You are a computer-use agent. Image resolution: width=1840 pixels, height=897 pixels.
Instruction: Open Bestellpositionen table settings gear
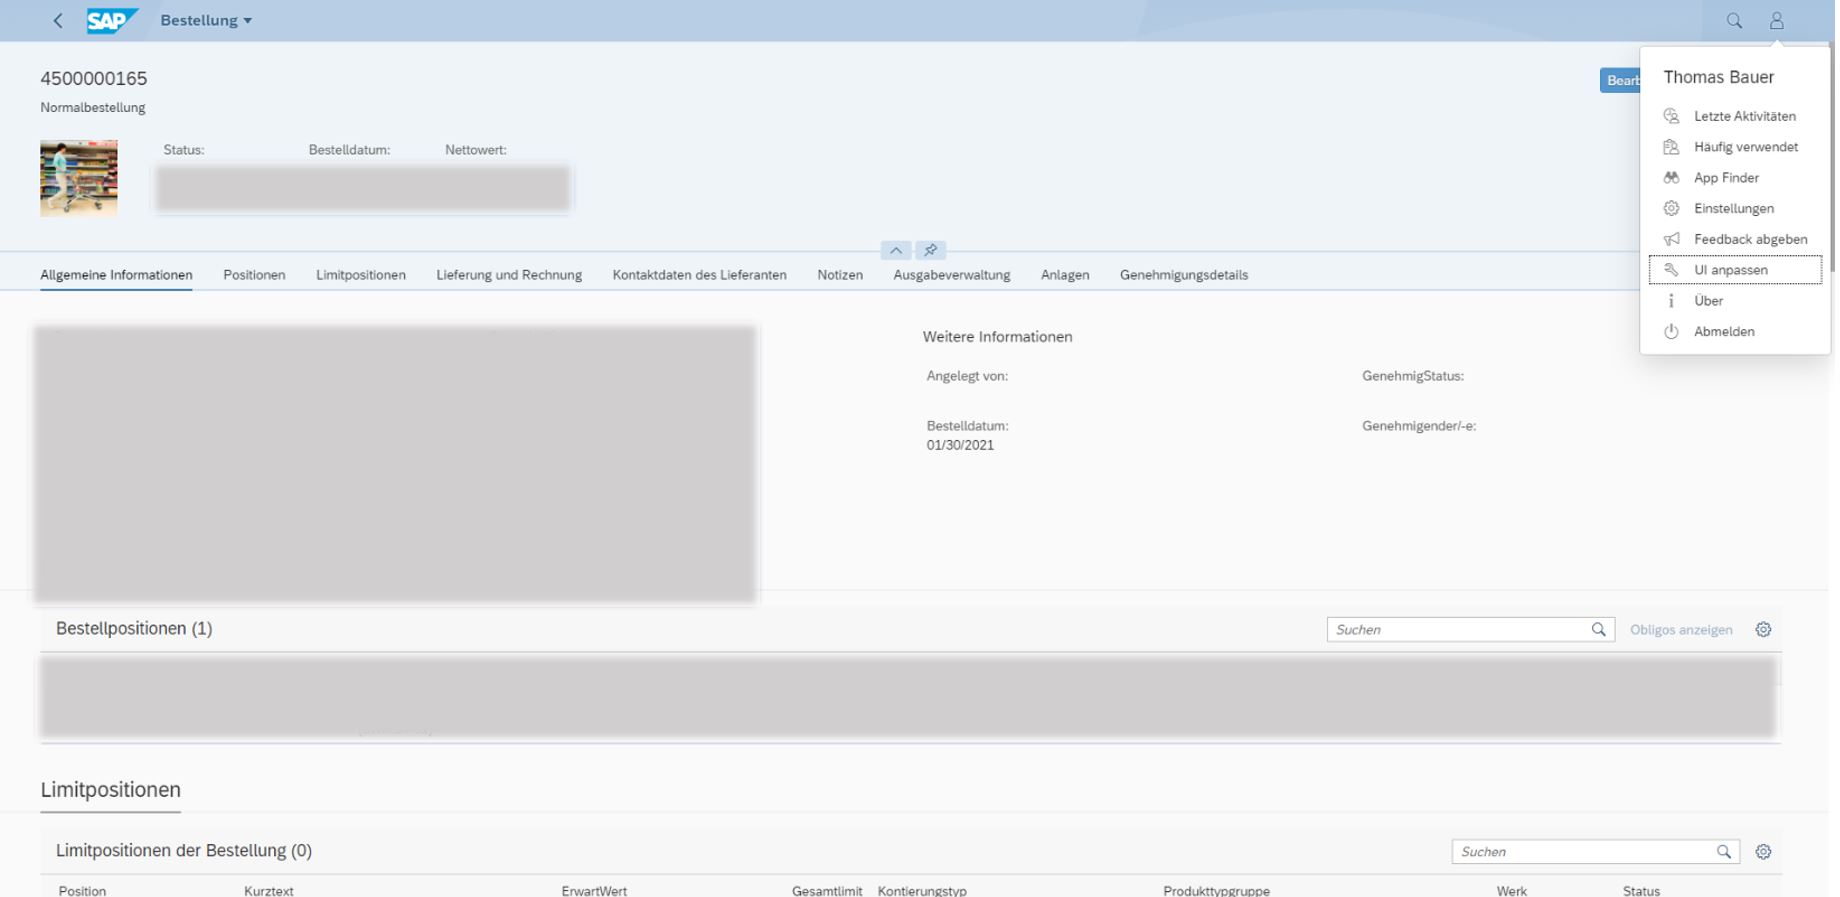pos(1763,630)
